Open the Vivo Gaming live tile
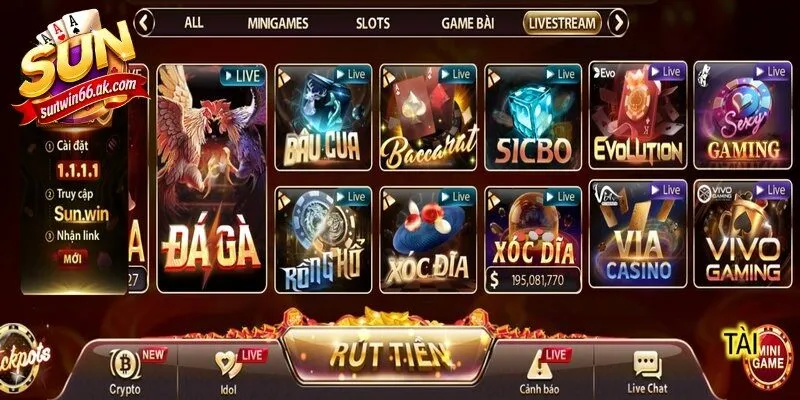 pos(743,233)
